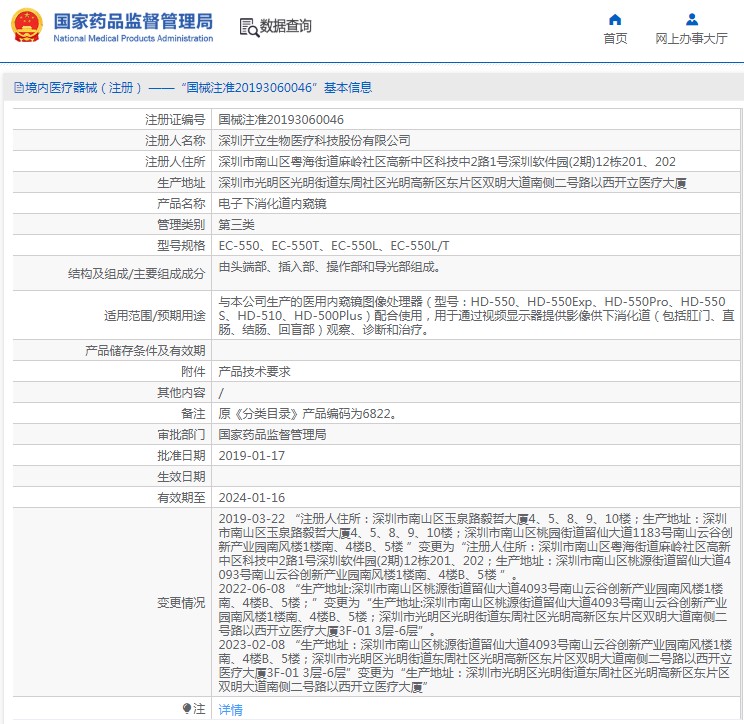The height and width of the screenshot is (724, 744).
Task: Click the 适用范围/预期用途 description text
Action: 476,316
